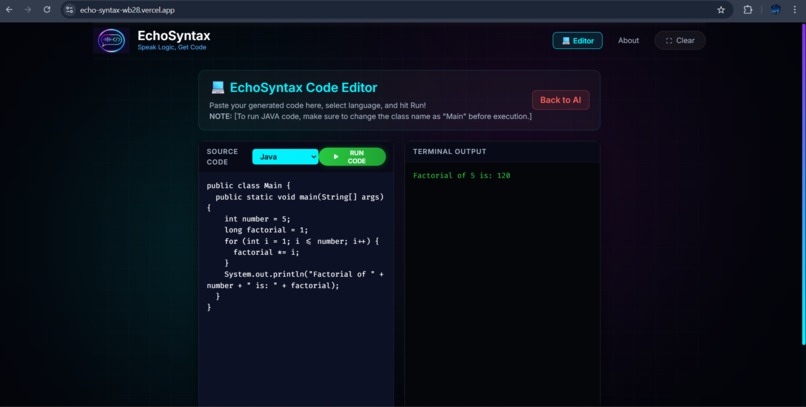Click the 'int number = 5;' code line

coord(257,219)
